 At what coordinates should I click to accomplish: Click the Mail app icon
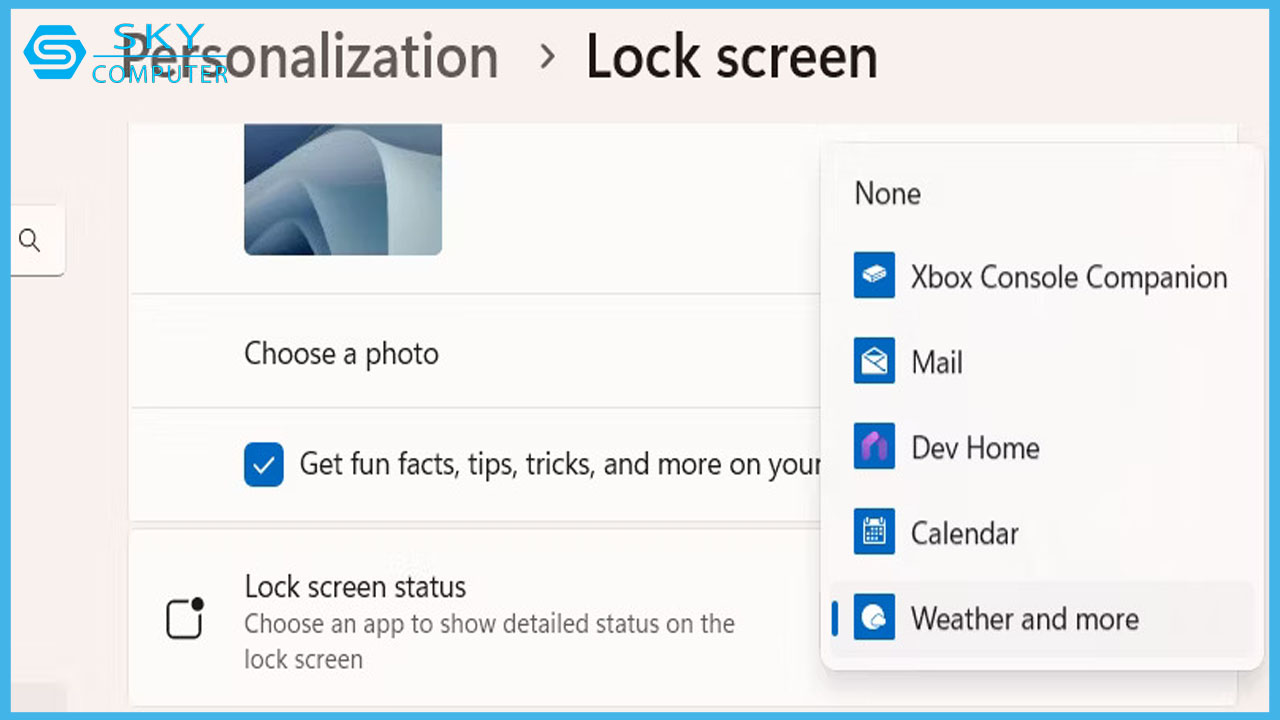[874, 361]
